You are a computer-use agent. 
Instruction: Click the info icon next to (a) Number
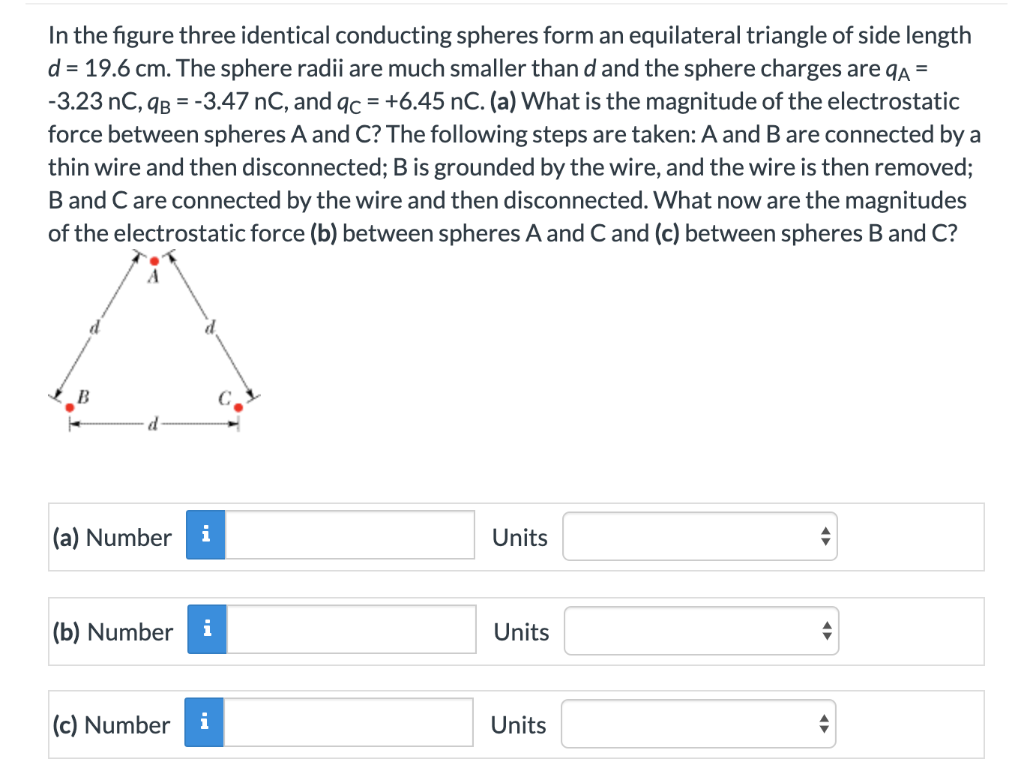[x=207, y=536]
